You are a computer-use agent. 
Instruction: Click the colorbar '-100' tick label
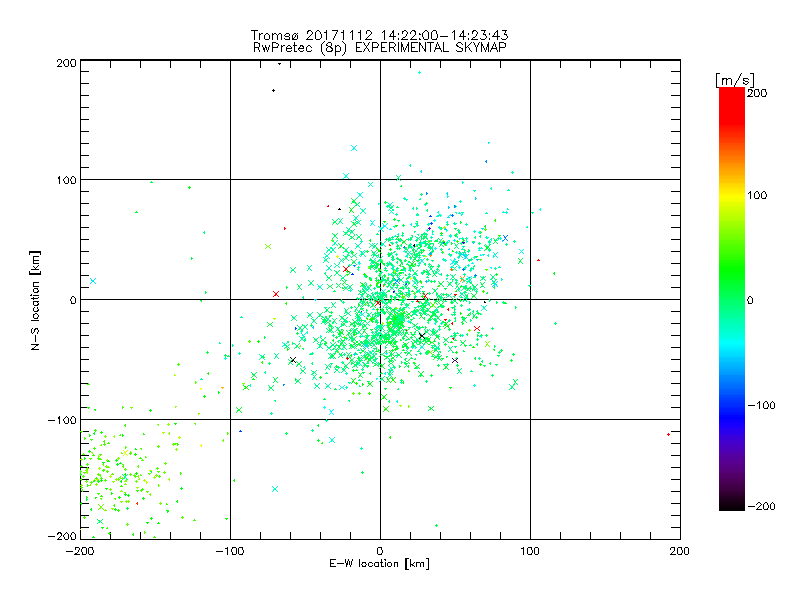point(761,406)
